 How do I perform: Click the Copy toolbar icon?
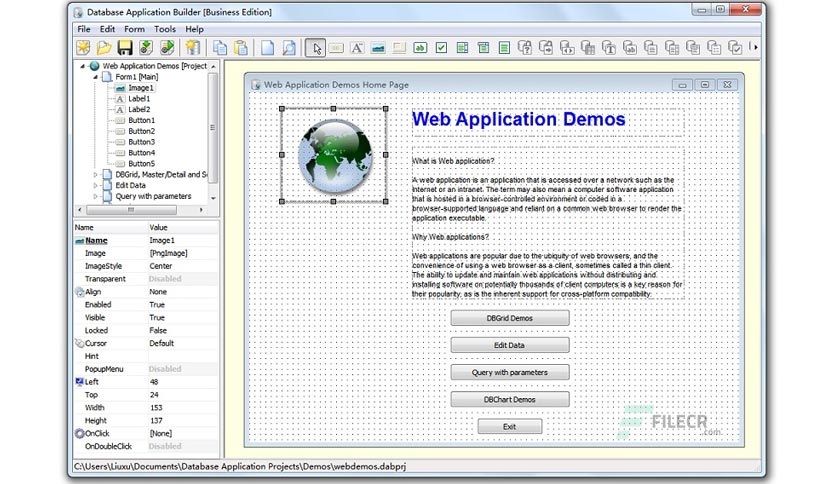point(220,48)
